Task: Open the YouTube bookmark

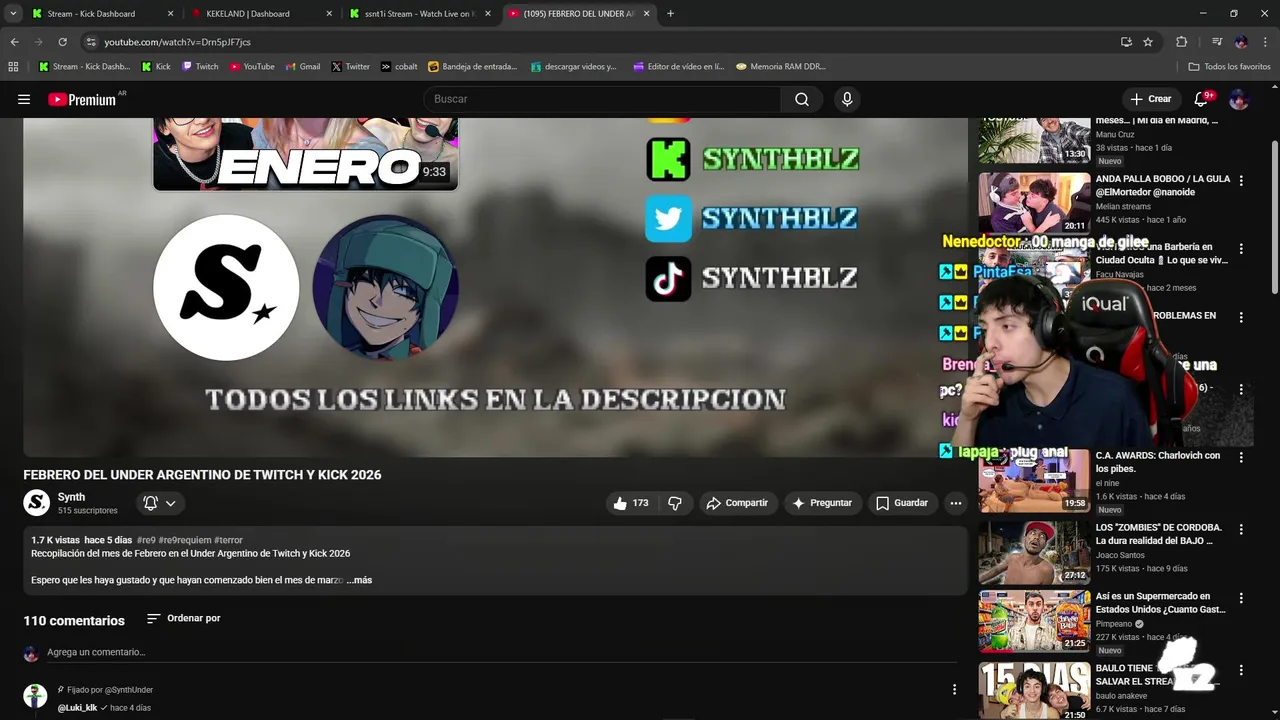Action: pos(252,67)
